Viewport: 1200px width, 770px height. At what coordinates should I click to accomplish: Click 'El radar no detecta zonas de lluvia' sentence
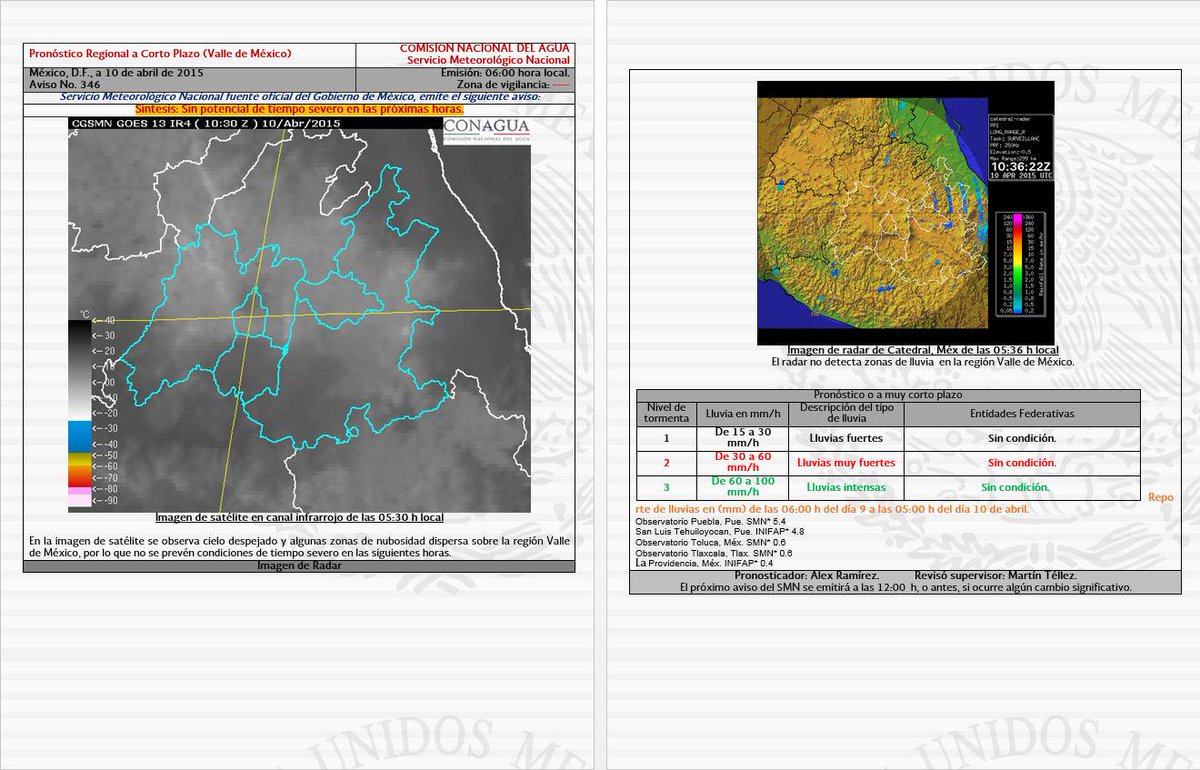coord(922,362)
